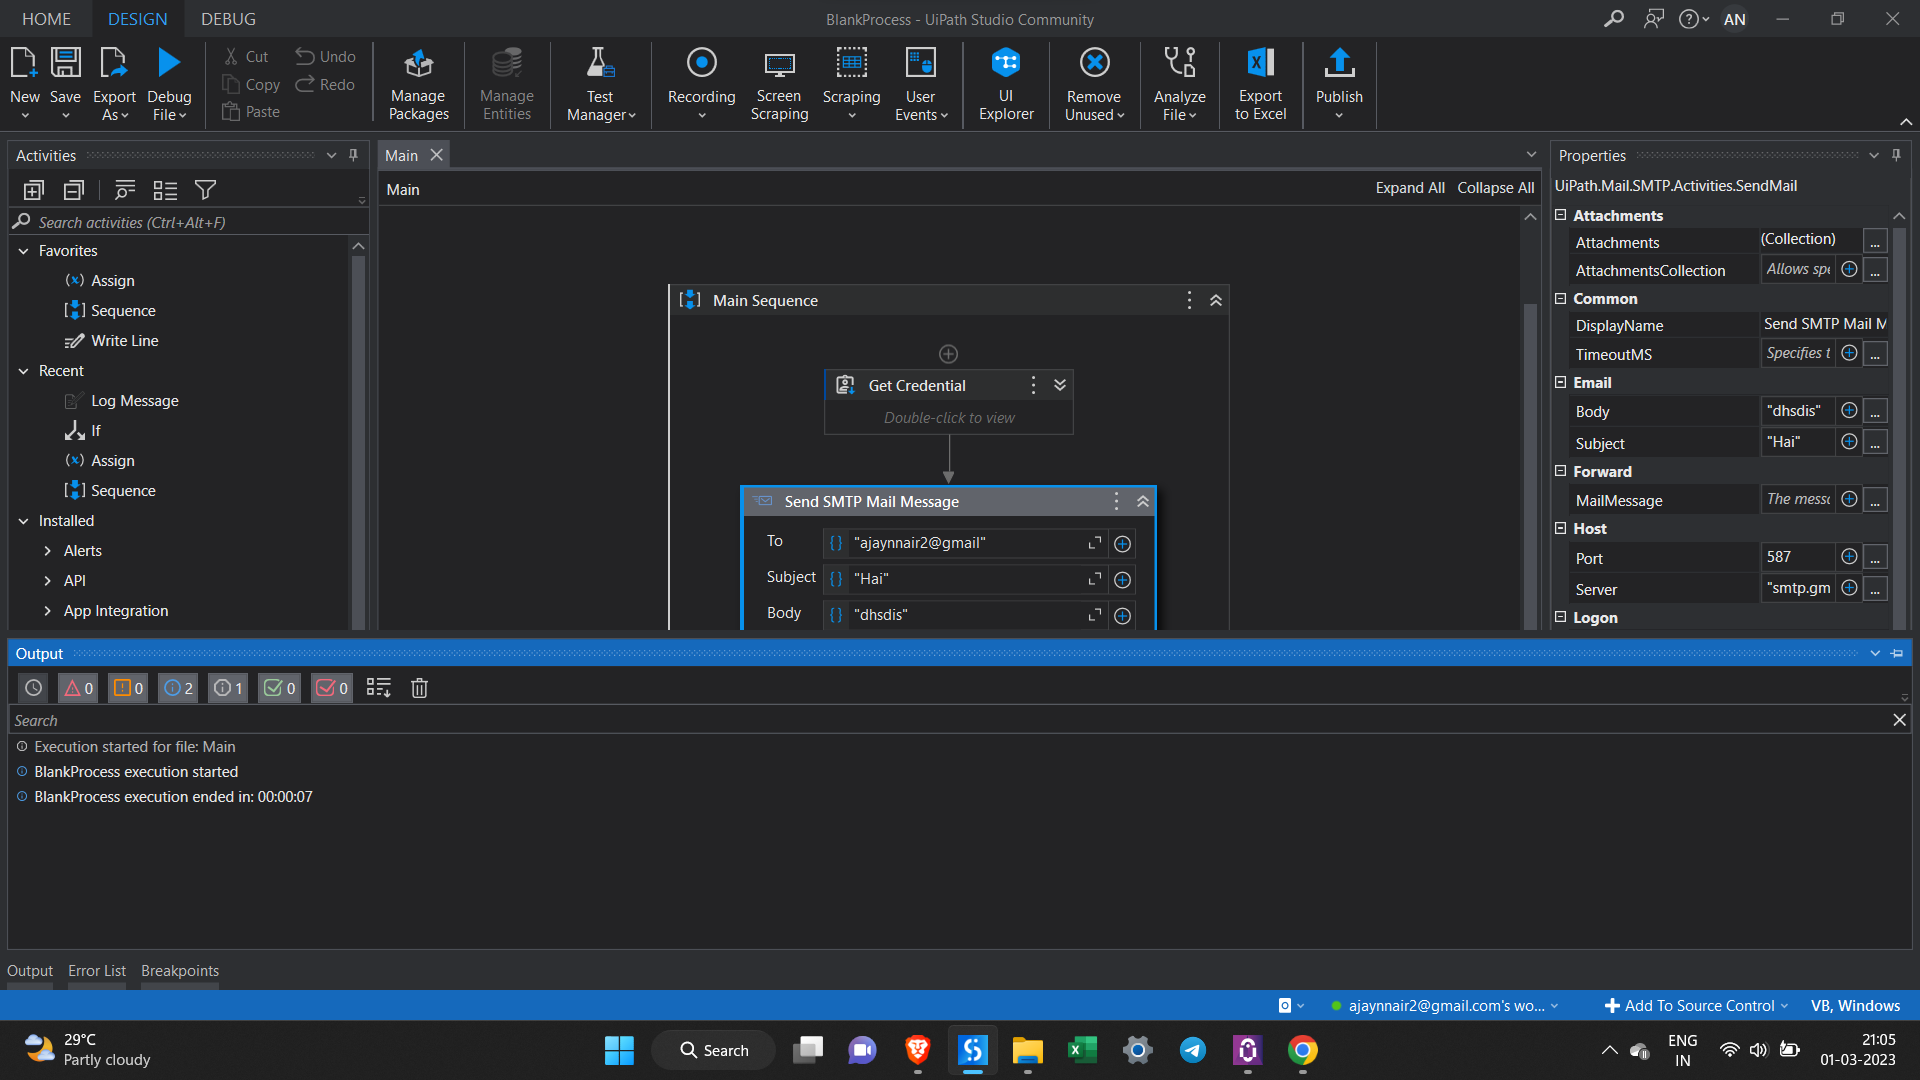This screenshot has width=1920, height=1080.
Task: Clear all output with trash icon
Action: point(420,688)
